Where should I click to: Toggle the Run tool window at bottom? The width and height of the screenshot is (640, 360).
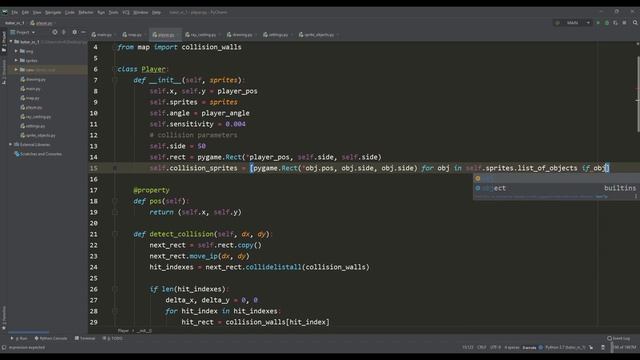coord(19,338)
